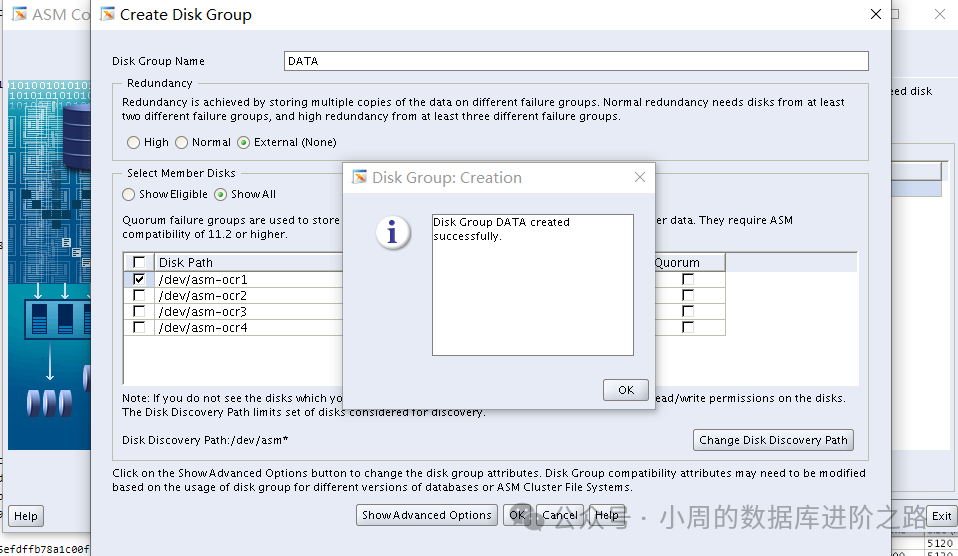The height and width of the screenshot is (556, 958).
Task: Enable Quorum checkbox for /dev/asm-ocr4 row
Action: coord(688,328)
